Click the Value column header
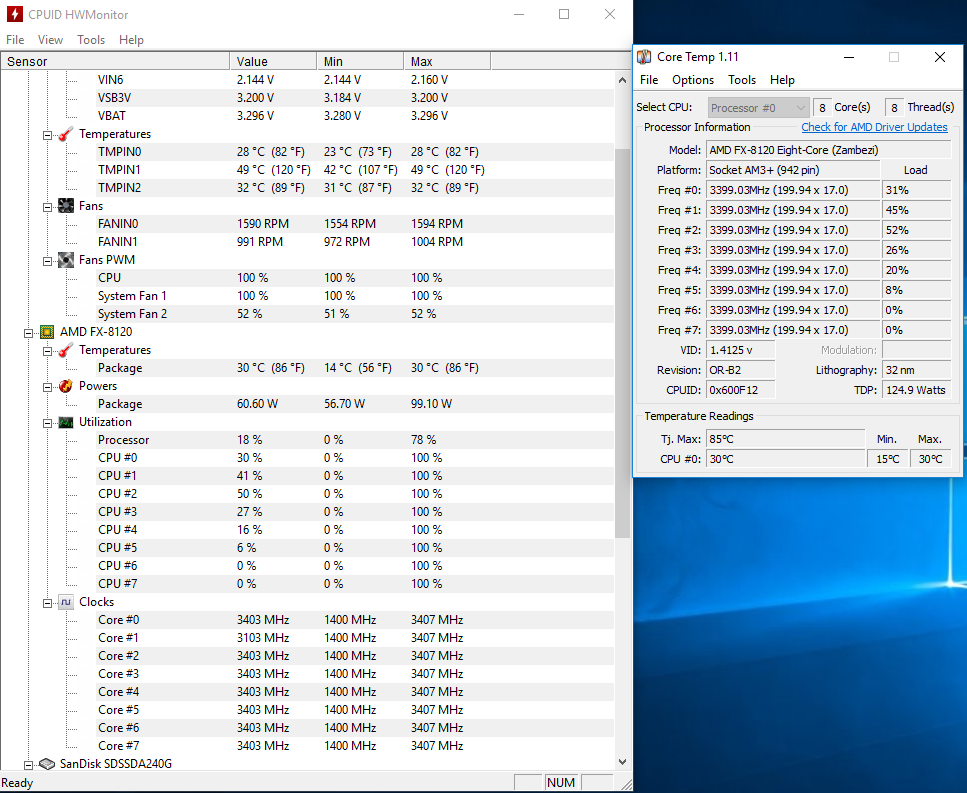Screen dimensions: 967x793 (273, 62)
